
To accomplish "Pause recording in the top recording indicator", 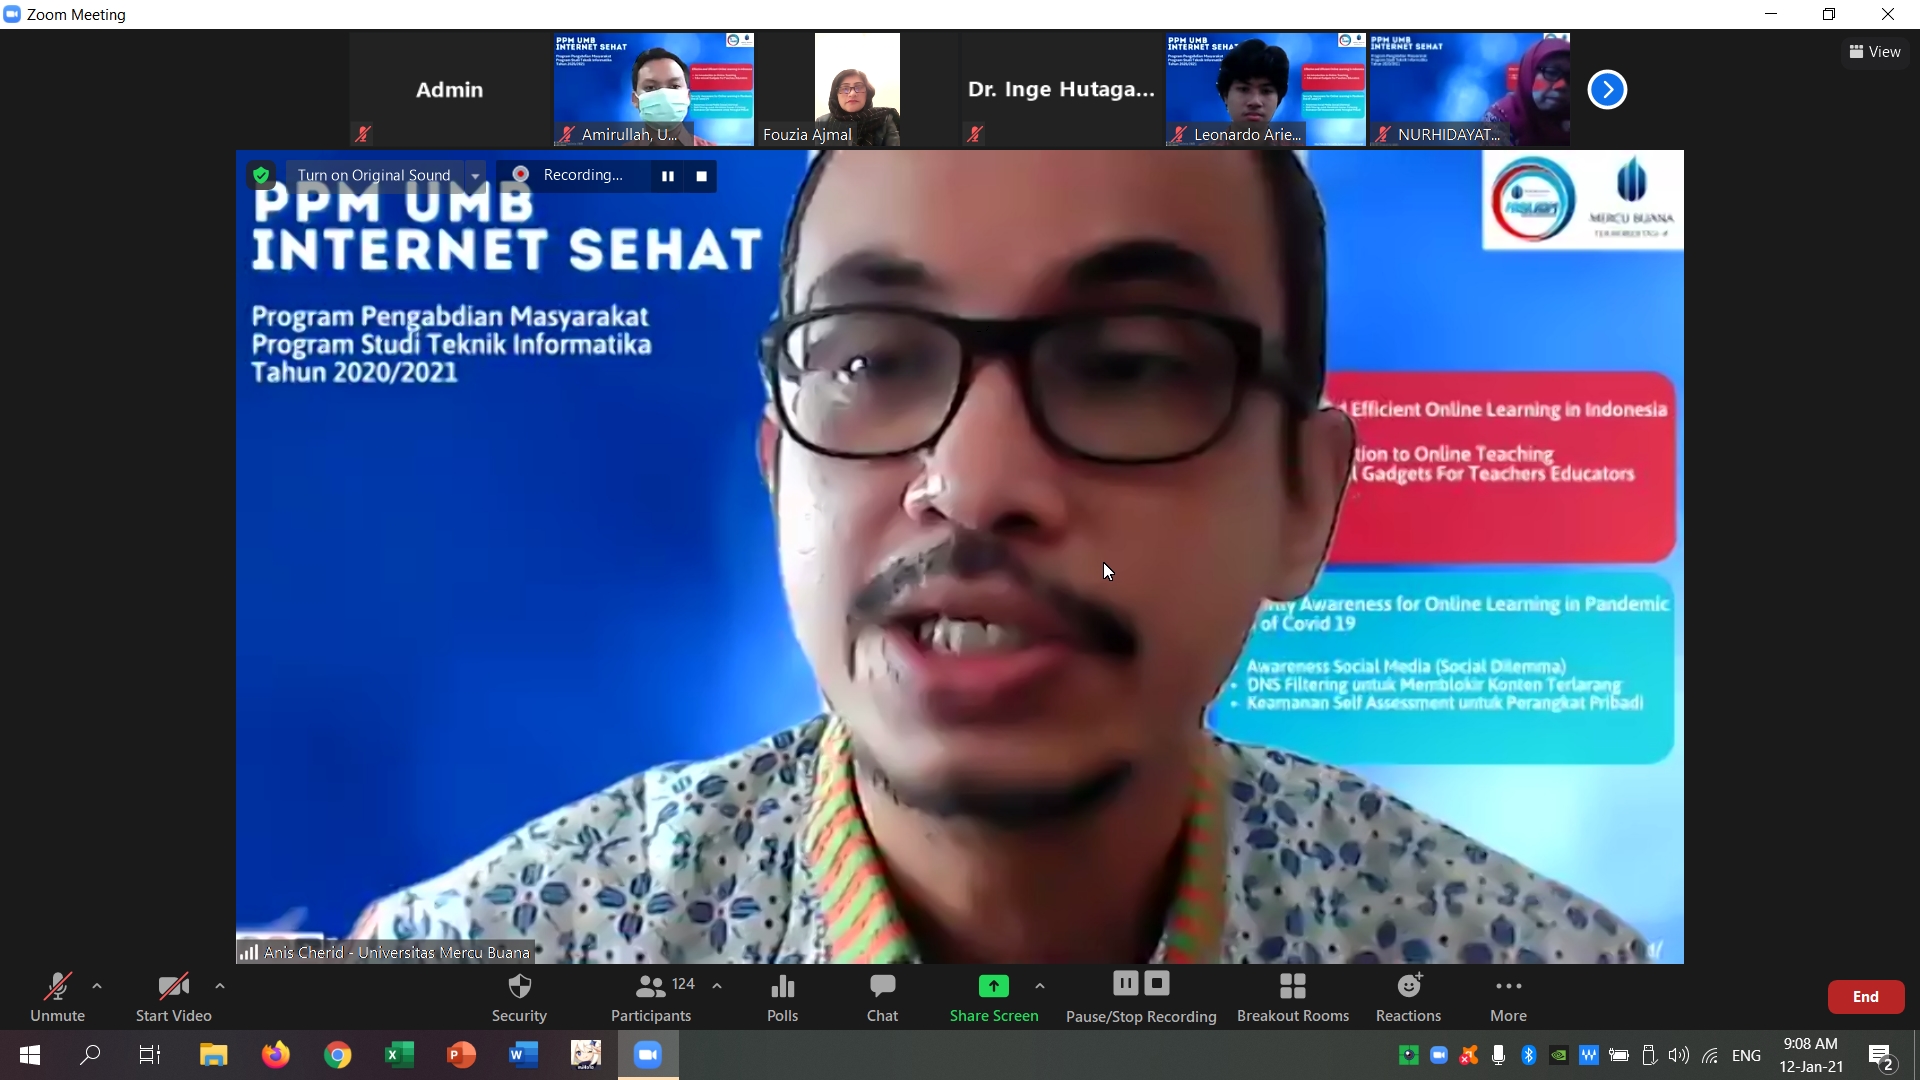I will [x=667, y=176].
